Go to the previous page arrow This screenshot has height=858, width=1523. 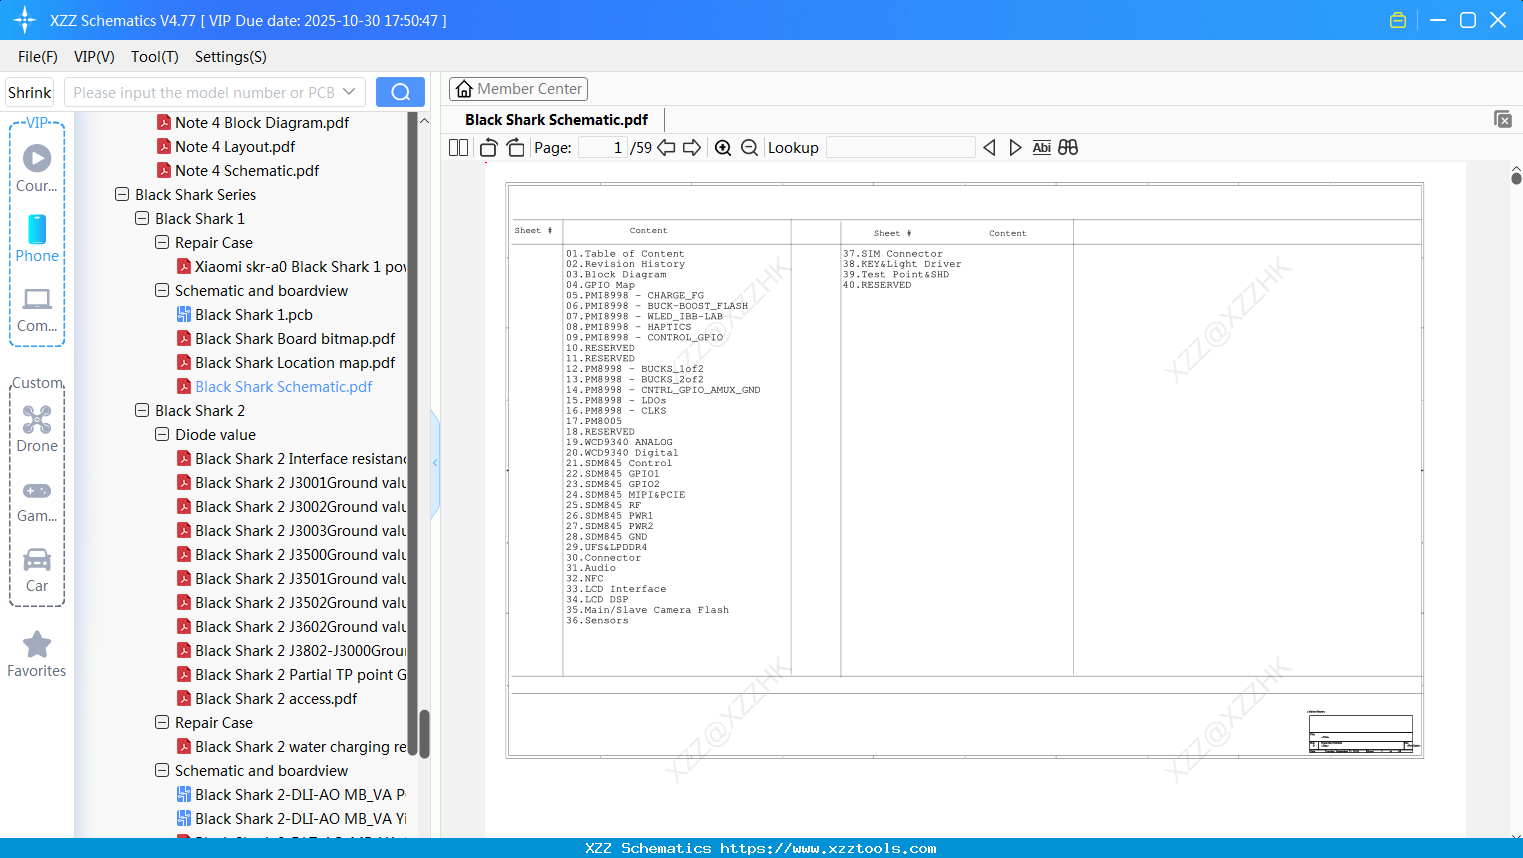pyautogui.click(x=666, y=148)
